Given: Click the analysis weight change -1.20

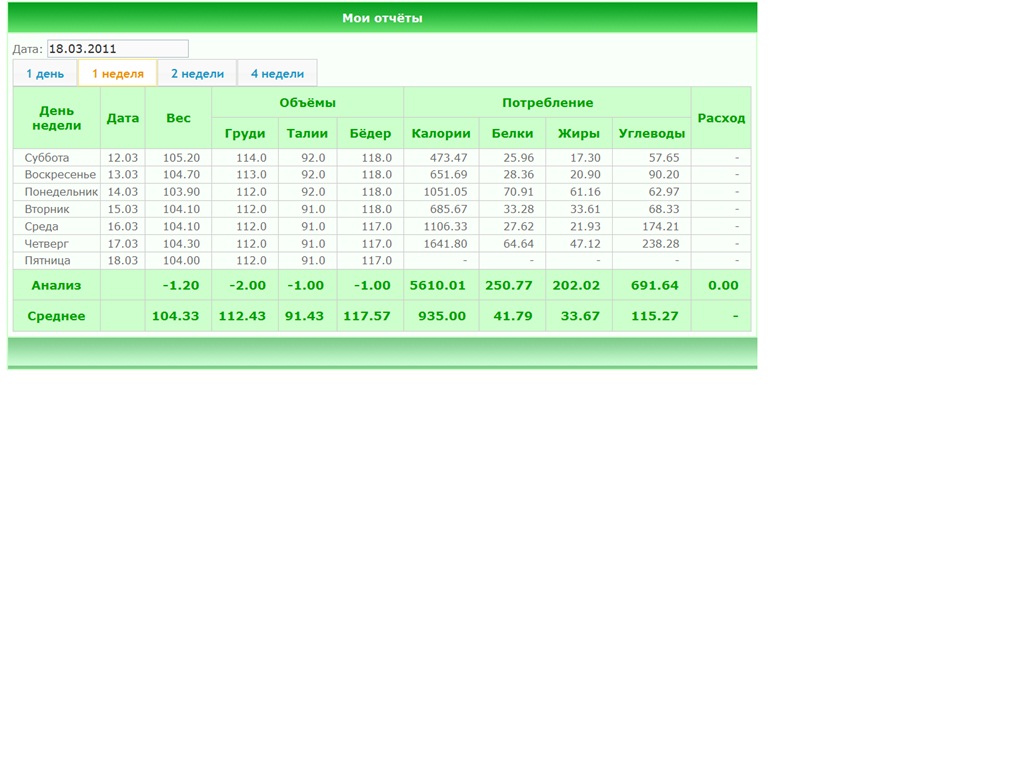Looking at the screenshot, I should click(180, 285).
